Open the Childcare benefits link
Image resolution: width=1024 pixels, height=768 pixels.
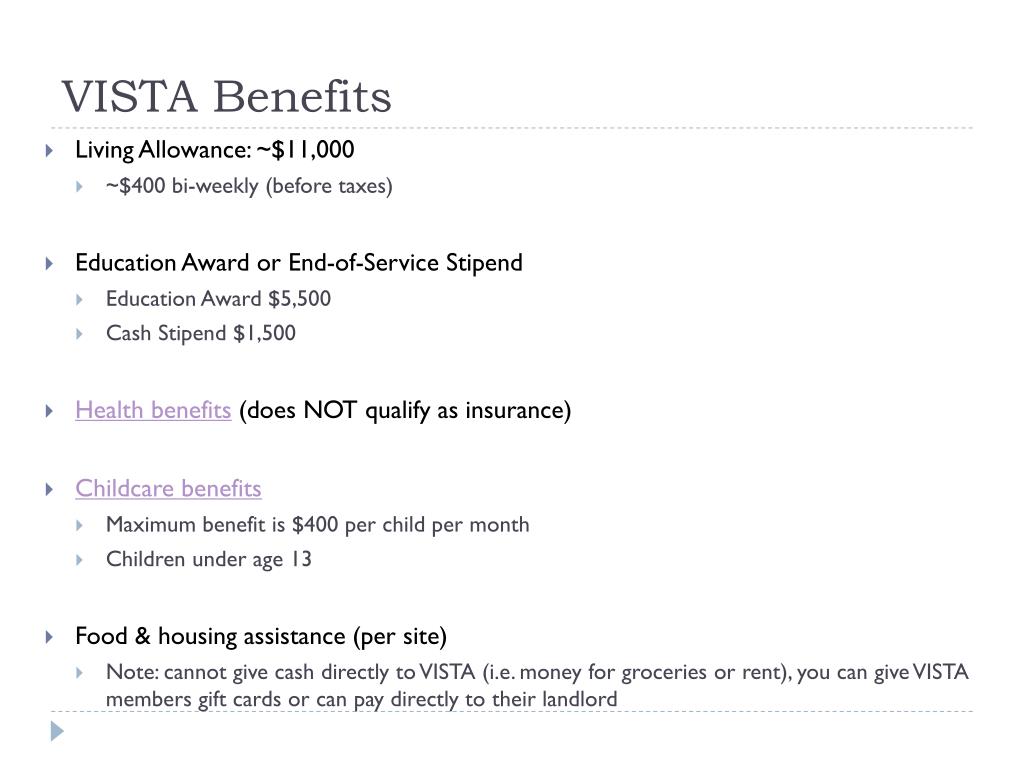point(168,488)
